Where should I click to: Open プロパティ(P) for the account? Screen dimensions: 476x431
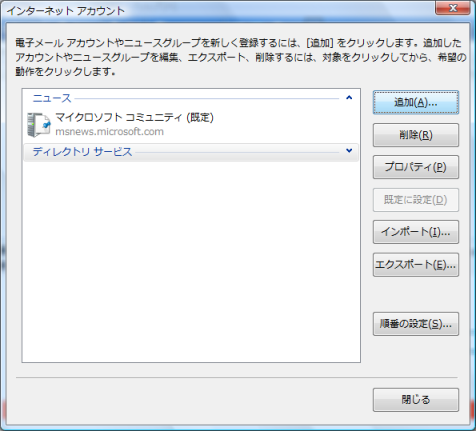pos(416,167)
